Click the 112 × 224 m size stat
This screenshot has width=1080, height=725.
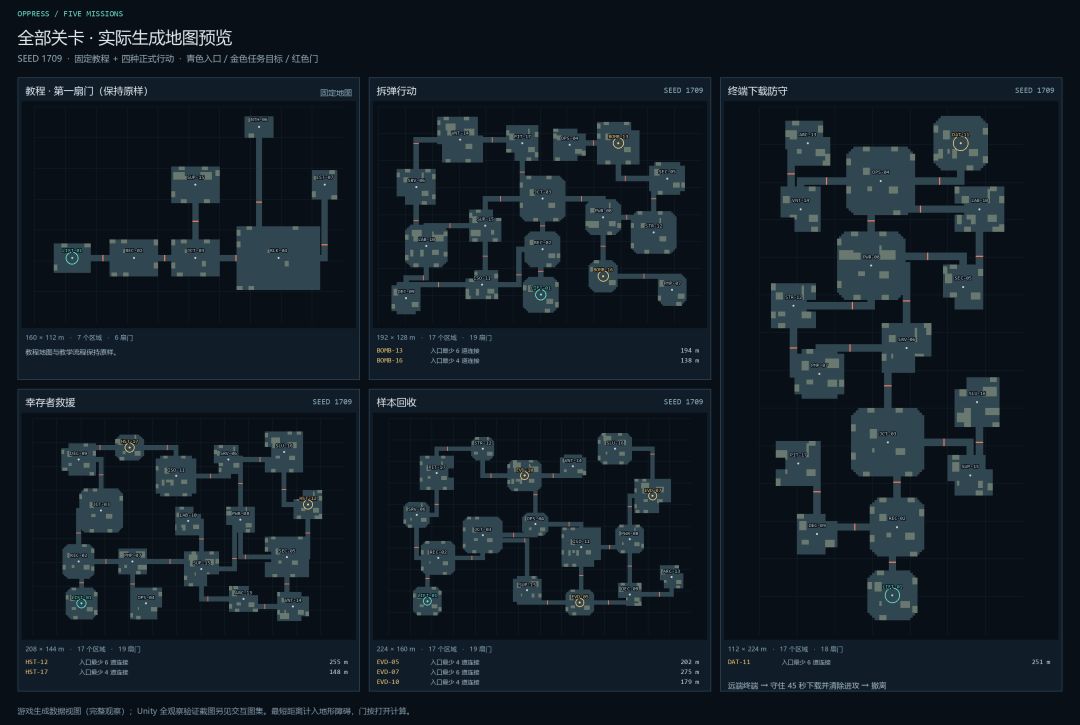[747, 649]
